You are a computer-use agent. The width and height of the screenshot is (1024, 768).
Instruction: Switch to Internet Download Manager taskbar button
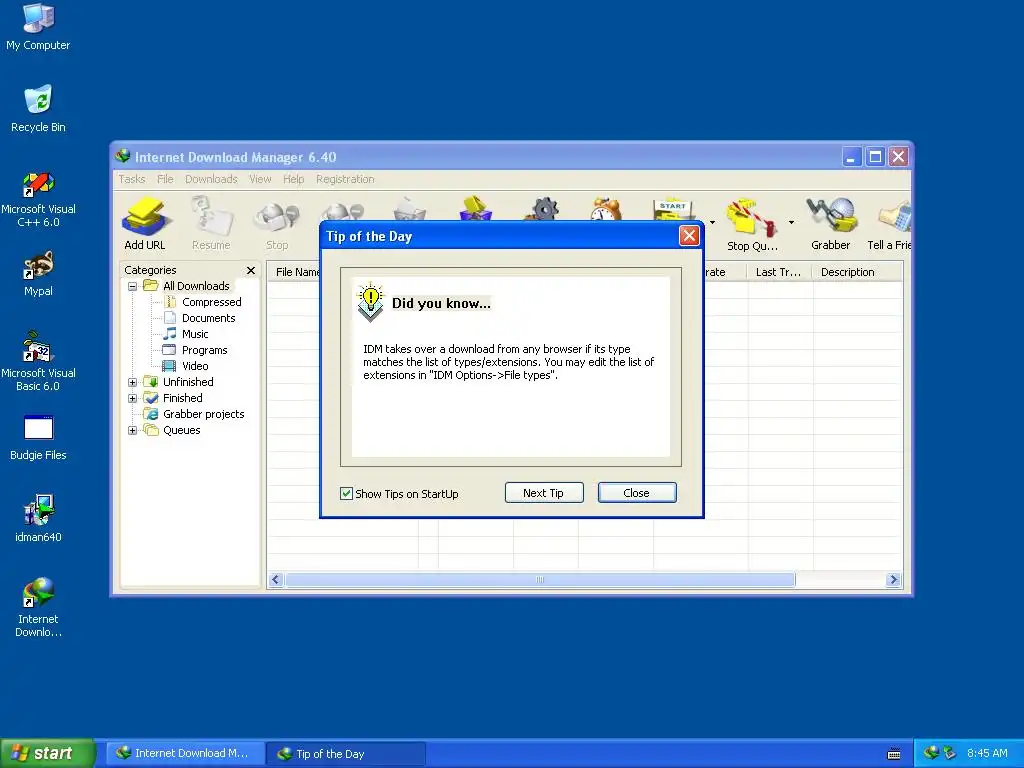point(185,753)
